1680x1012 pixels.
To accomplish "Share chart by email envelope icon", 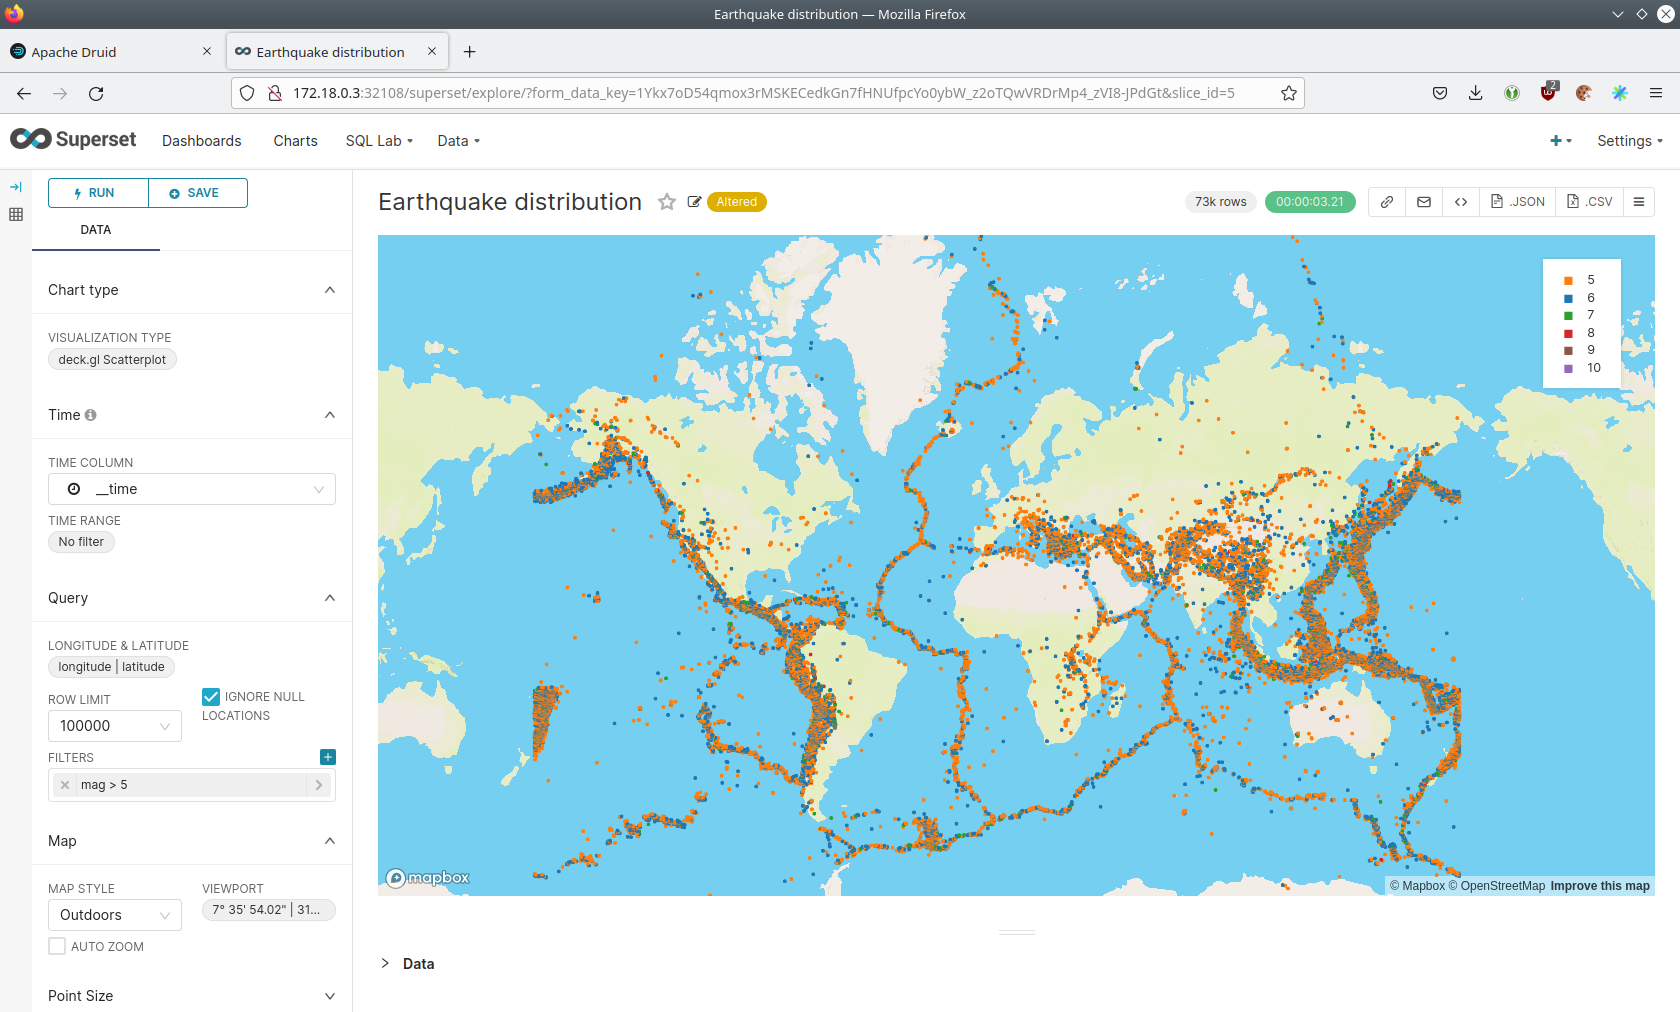I will pos(1424,202).
